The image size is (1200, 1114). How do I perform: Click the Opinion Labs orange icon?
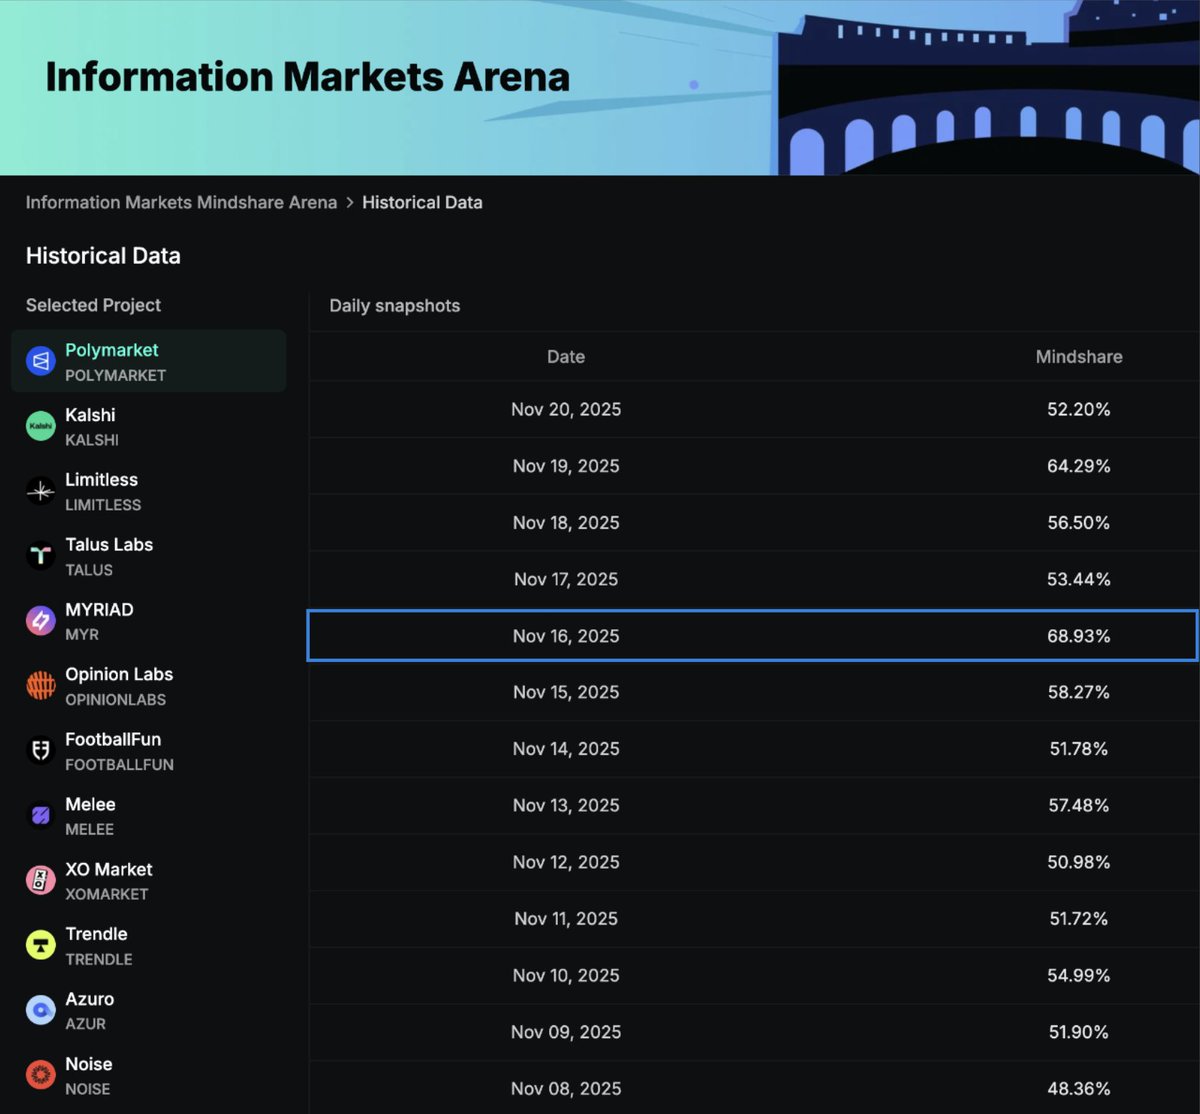[40, 685]
